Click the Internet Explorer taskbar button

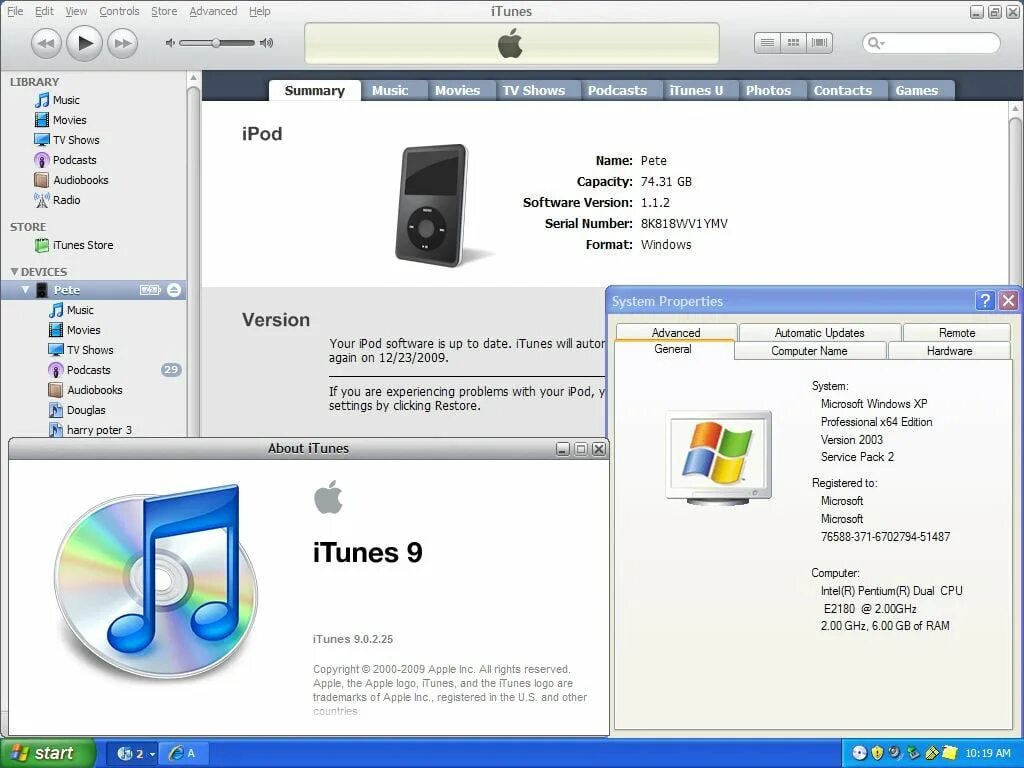(182, 754)
